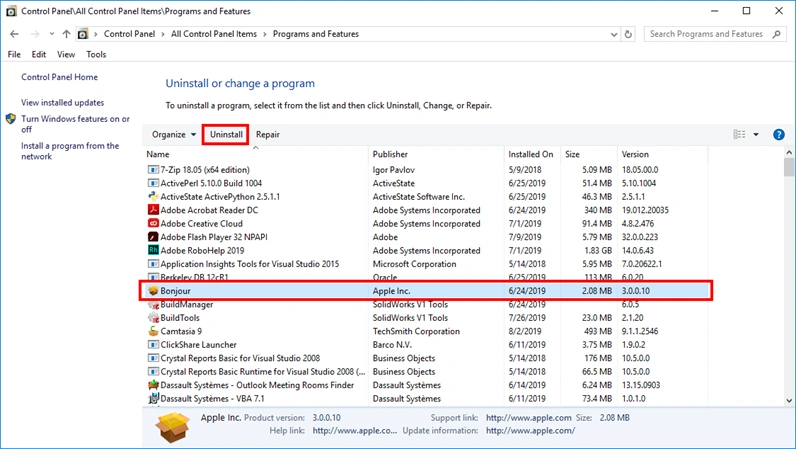Open the Support link http://www.apple.com
This screenshot has width=796, height=449.
click(528, 418)
